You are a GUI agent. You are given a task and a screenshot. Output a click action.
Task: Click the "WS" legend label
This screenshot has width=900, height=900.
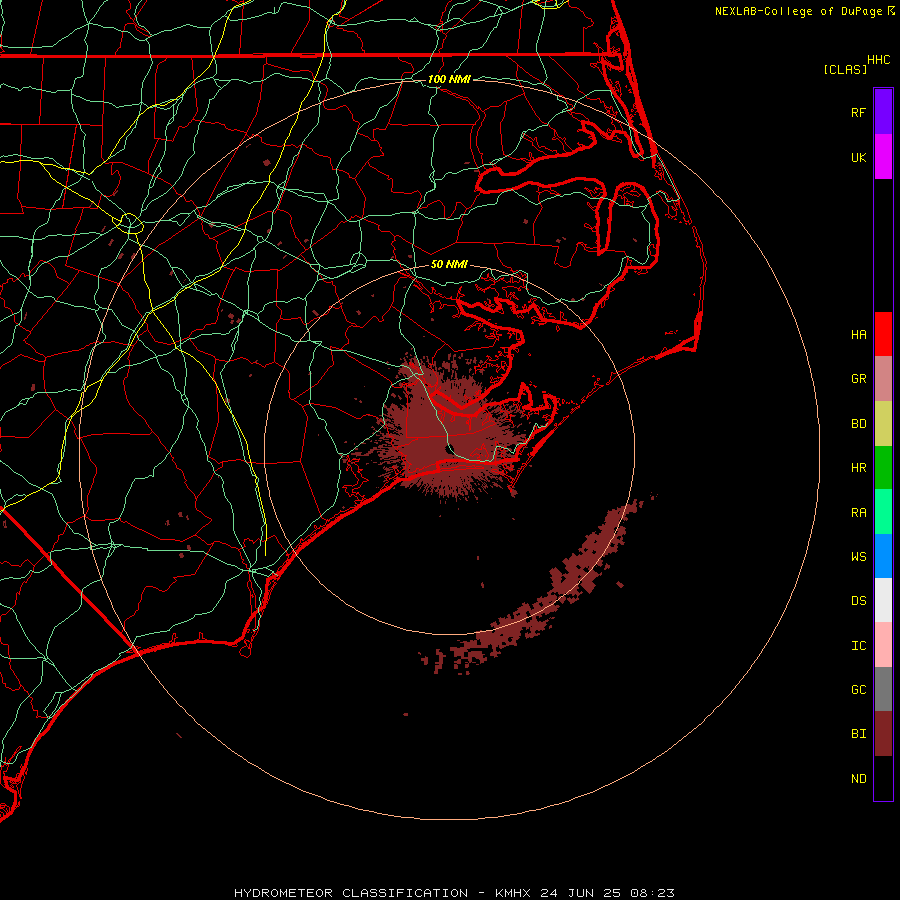(858, 556)
